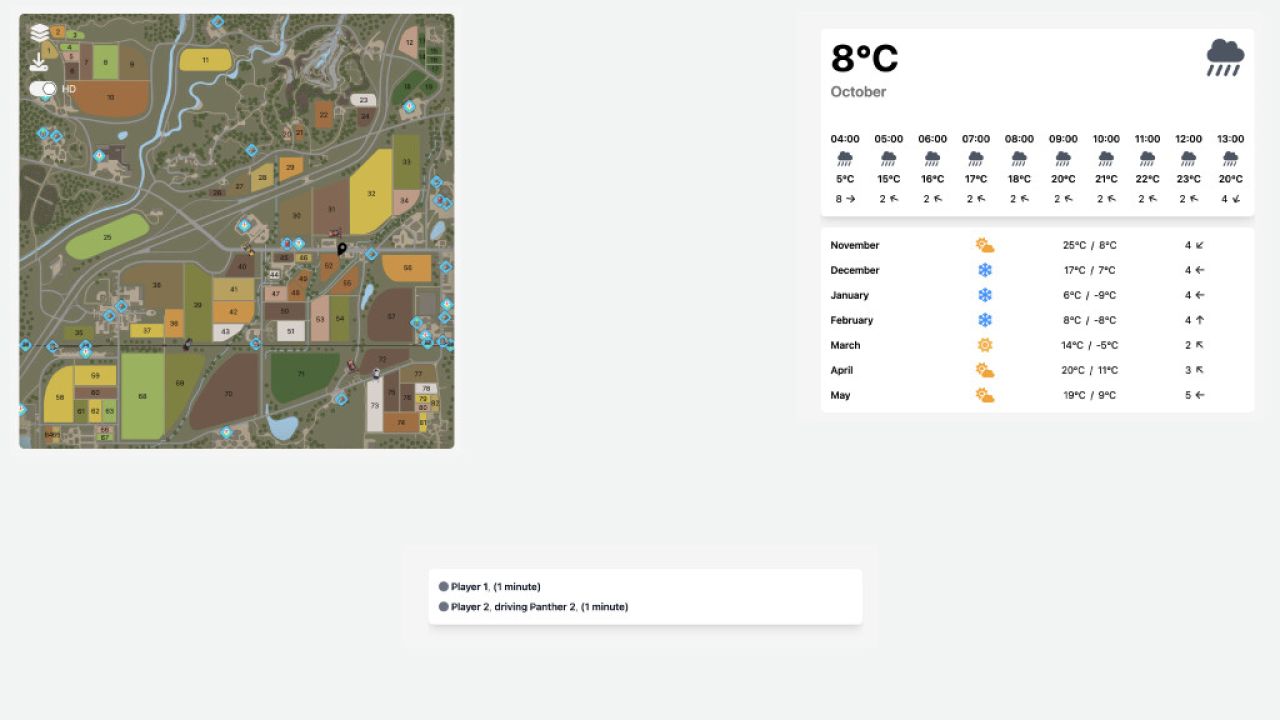Click January's snowflake weather icon

point(985,294)
